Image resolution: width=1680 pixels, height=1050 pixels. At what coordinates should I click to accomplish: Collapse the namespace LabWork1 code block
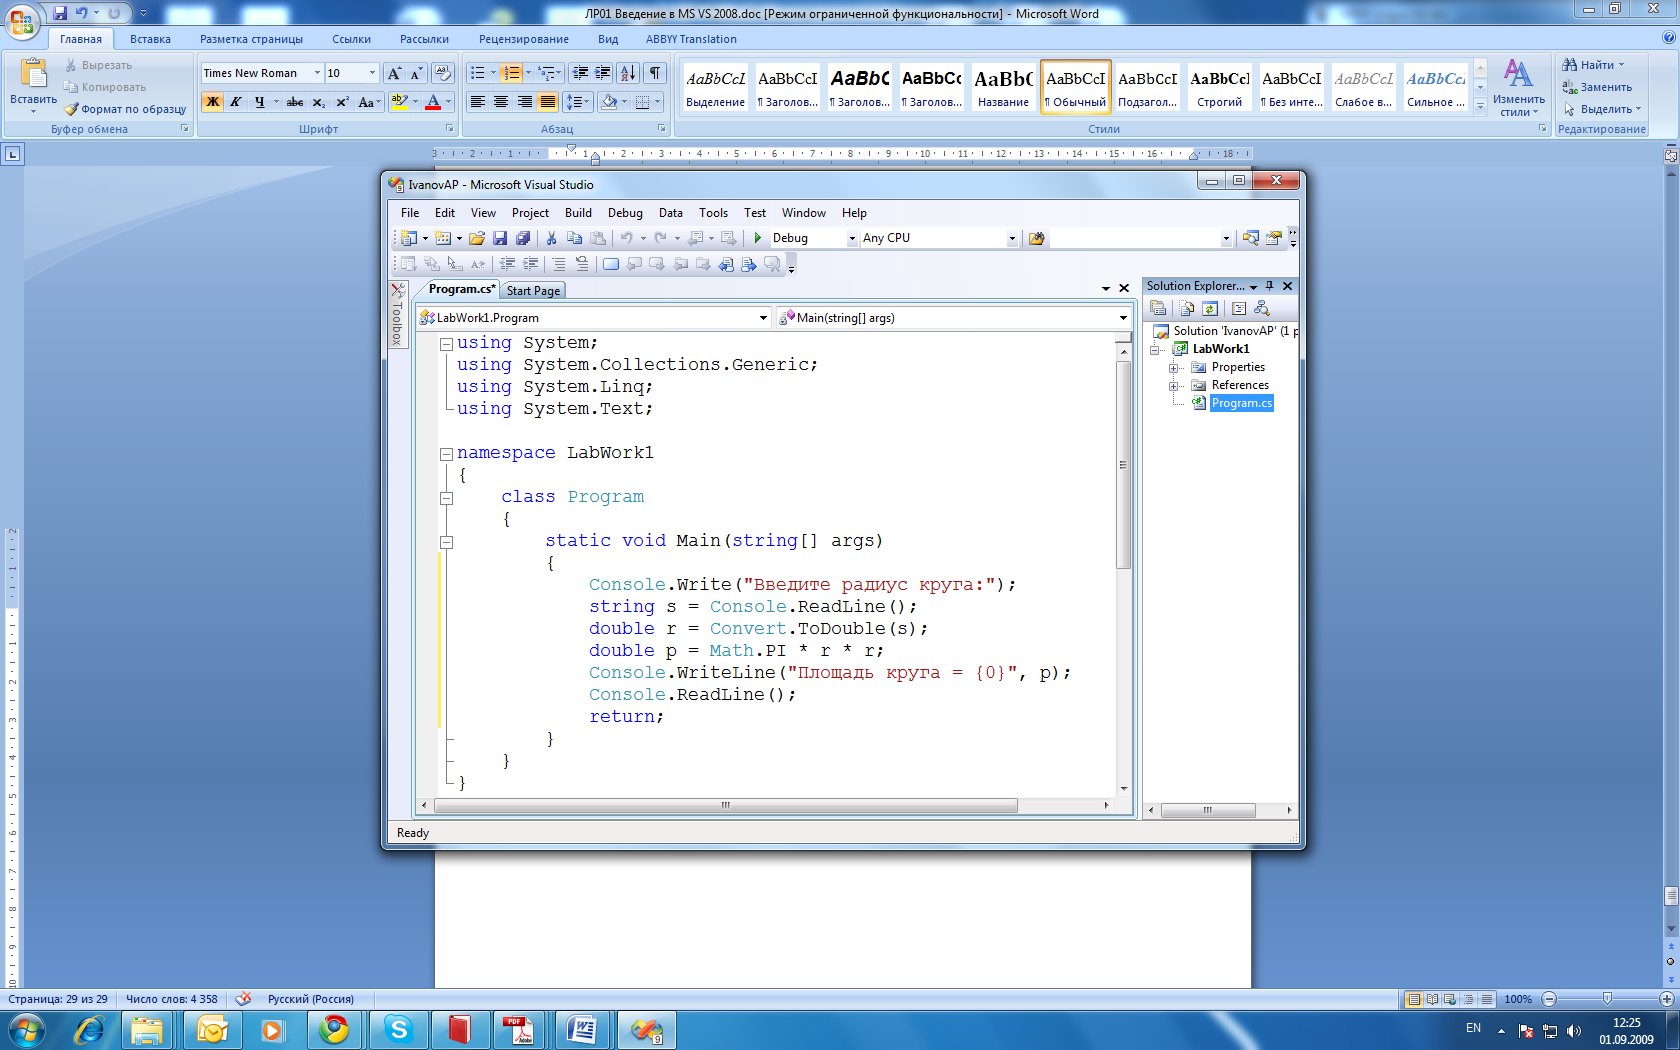446,453
